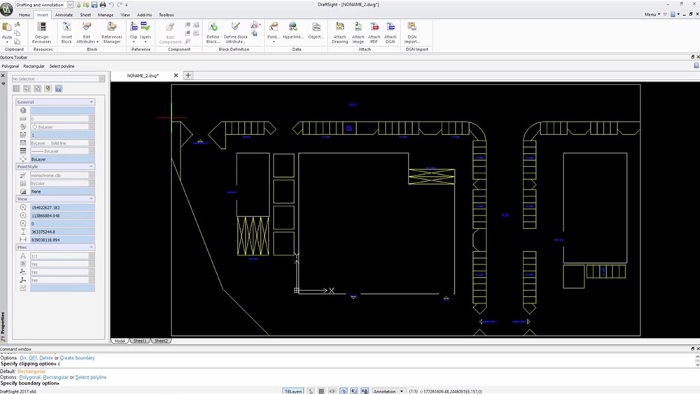Viewport: 700px width, 394px height.
Task: Click the last blue icon in Properties toolbar
Action: click(x=58, y=89)
